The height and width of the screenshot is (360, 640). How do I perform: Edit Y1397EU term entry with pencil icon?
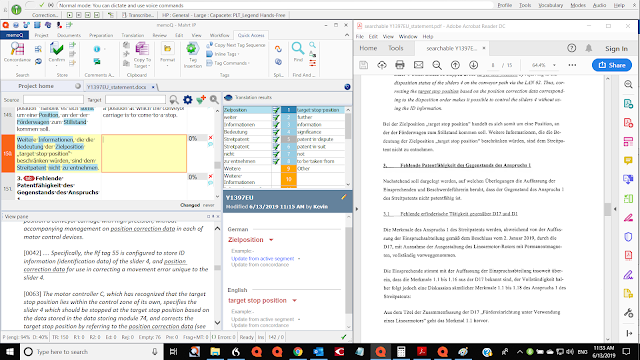tap(344, 197)
